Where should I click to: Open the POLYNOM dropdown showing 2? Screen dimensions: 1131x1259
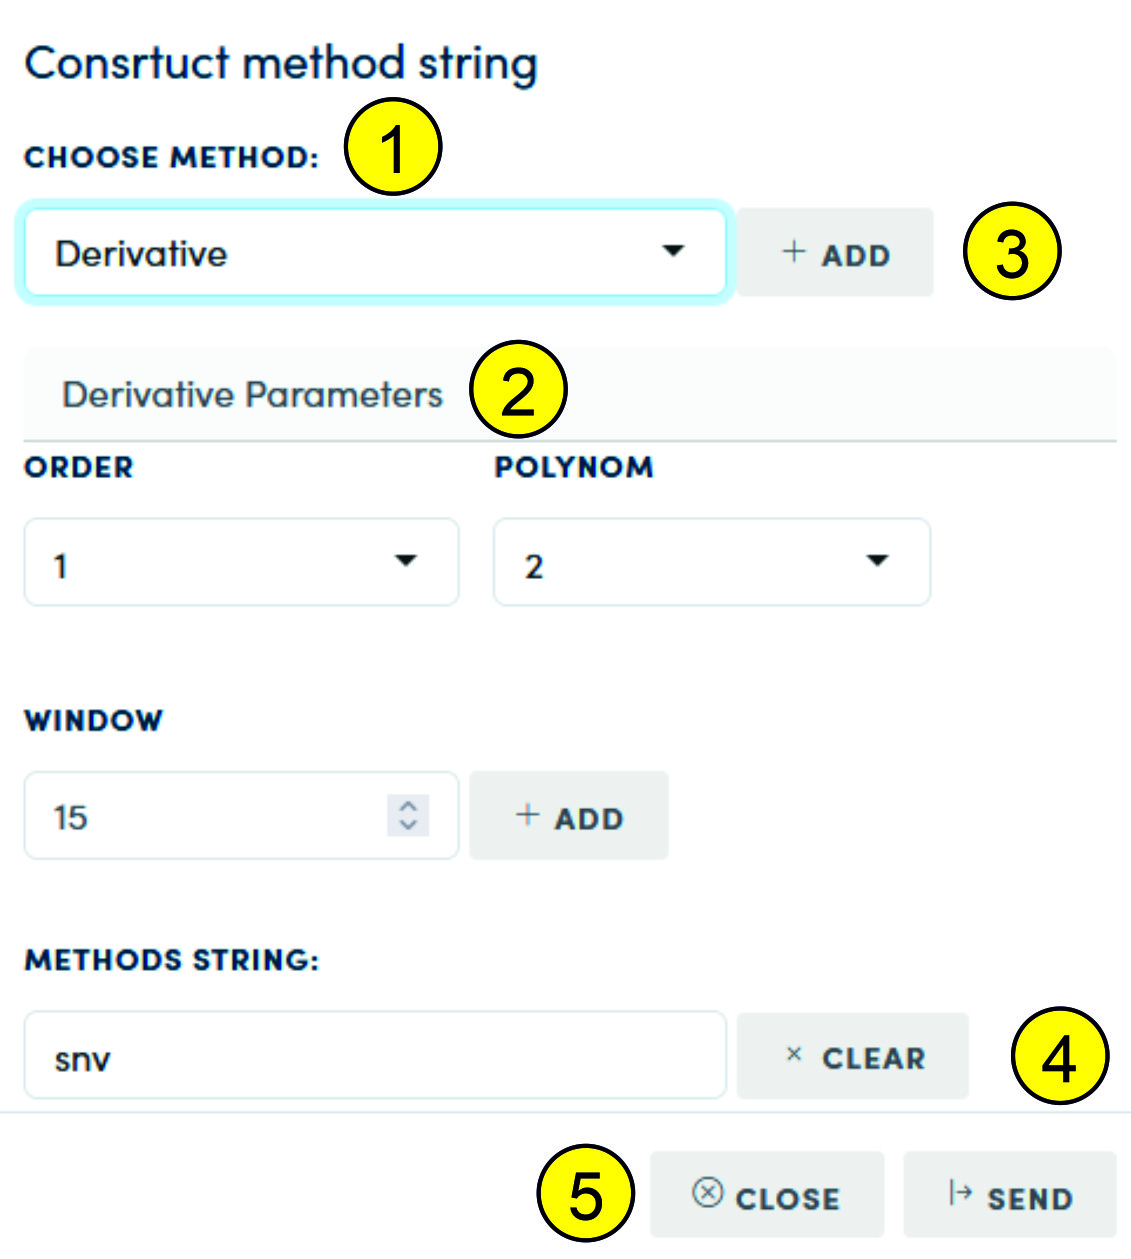pyautogui.click(x=876, y=561)
